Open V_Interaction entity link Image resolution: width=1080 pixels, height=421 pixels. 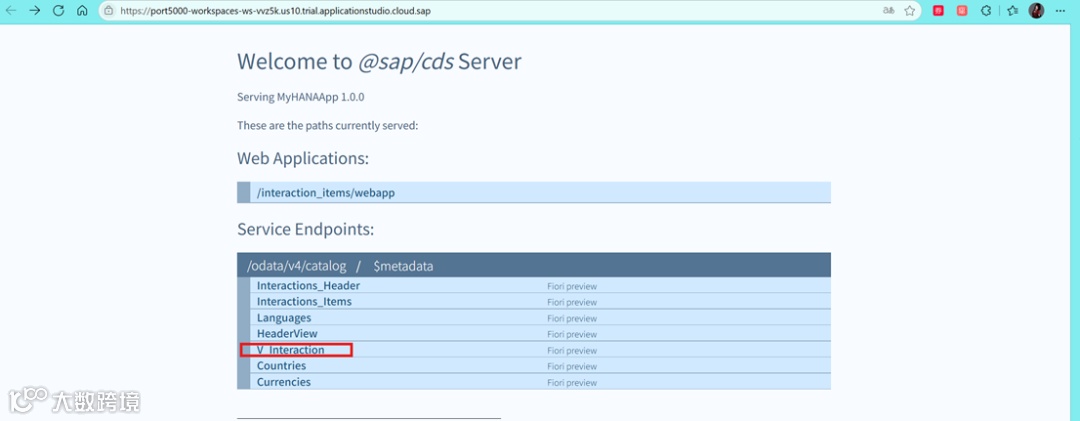pyautogui.click(x=291, y=350)
